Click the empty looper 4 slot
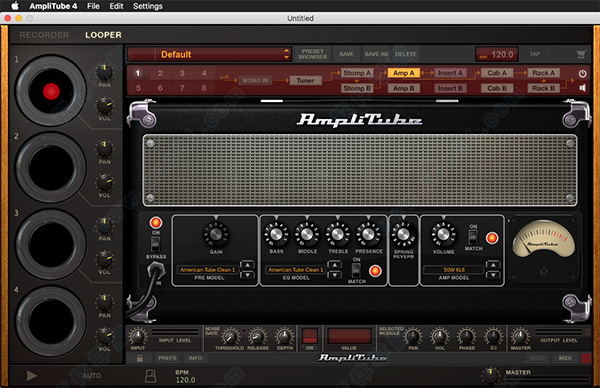The height and width of the screenshot is (388, 600). (x=51, y=321)
